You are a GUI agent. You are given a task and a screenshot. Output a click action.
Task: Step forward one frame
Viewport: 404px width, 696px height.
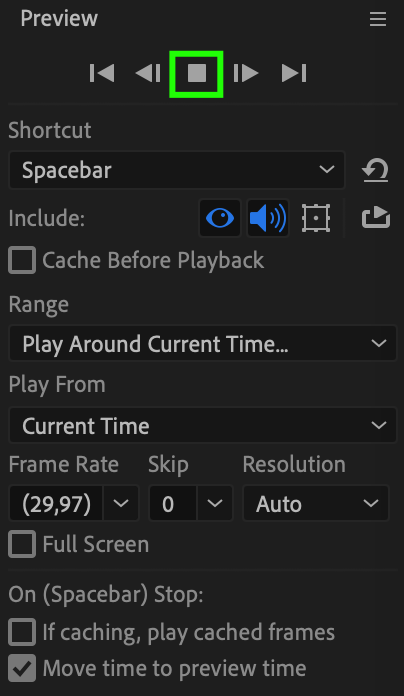(246, 73)
